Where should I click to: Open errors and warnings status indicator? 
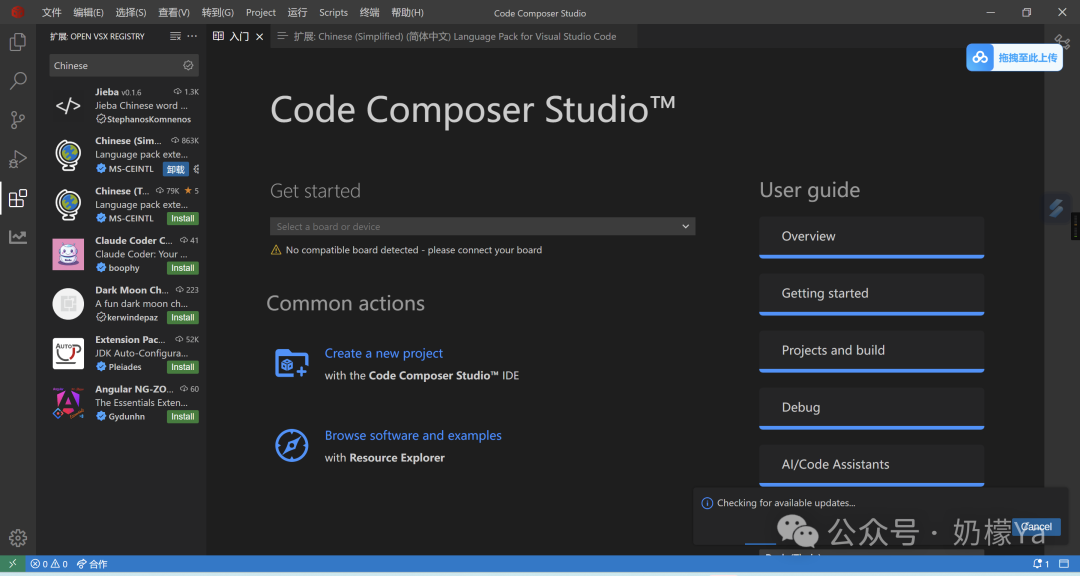[x=49, y=564]
